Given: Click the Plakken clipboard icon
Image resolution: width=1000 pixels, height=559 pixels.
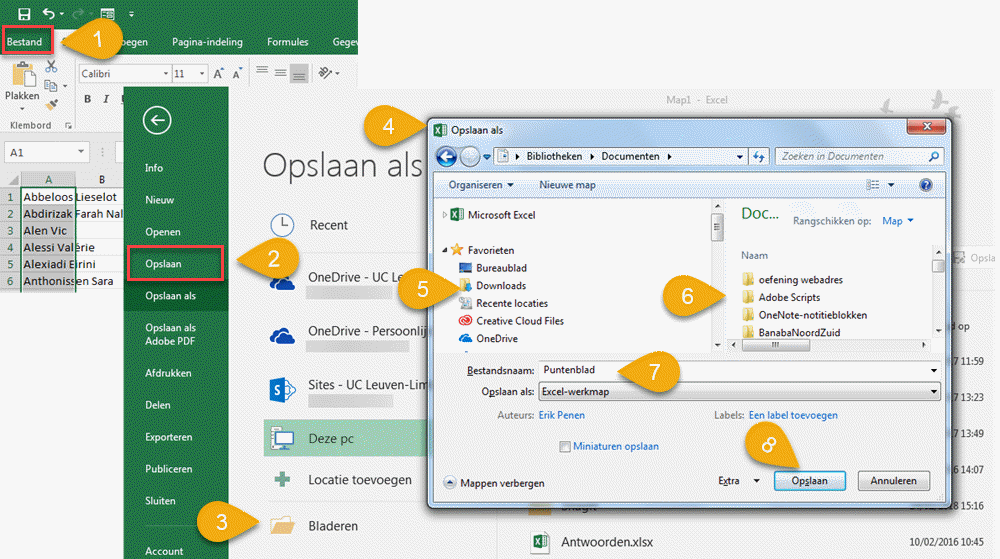Looking at the screenshot, I should 23,75.
